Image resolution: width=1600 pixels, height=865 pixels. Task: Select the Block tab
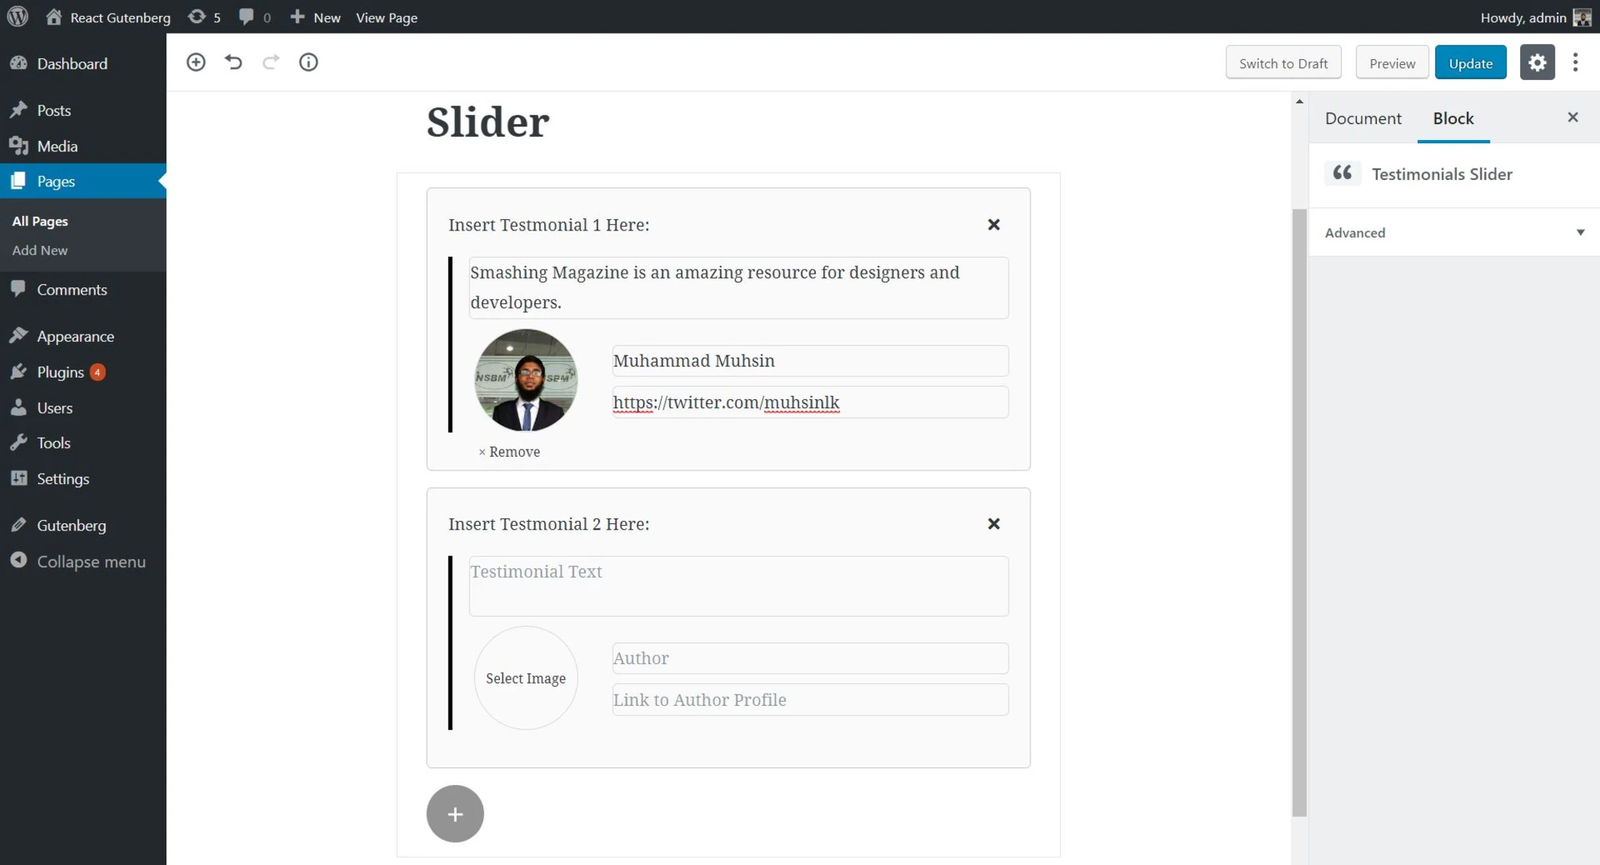(1452, 118)
